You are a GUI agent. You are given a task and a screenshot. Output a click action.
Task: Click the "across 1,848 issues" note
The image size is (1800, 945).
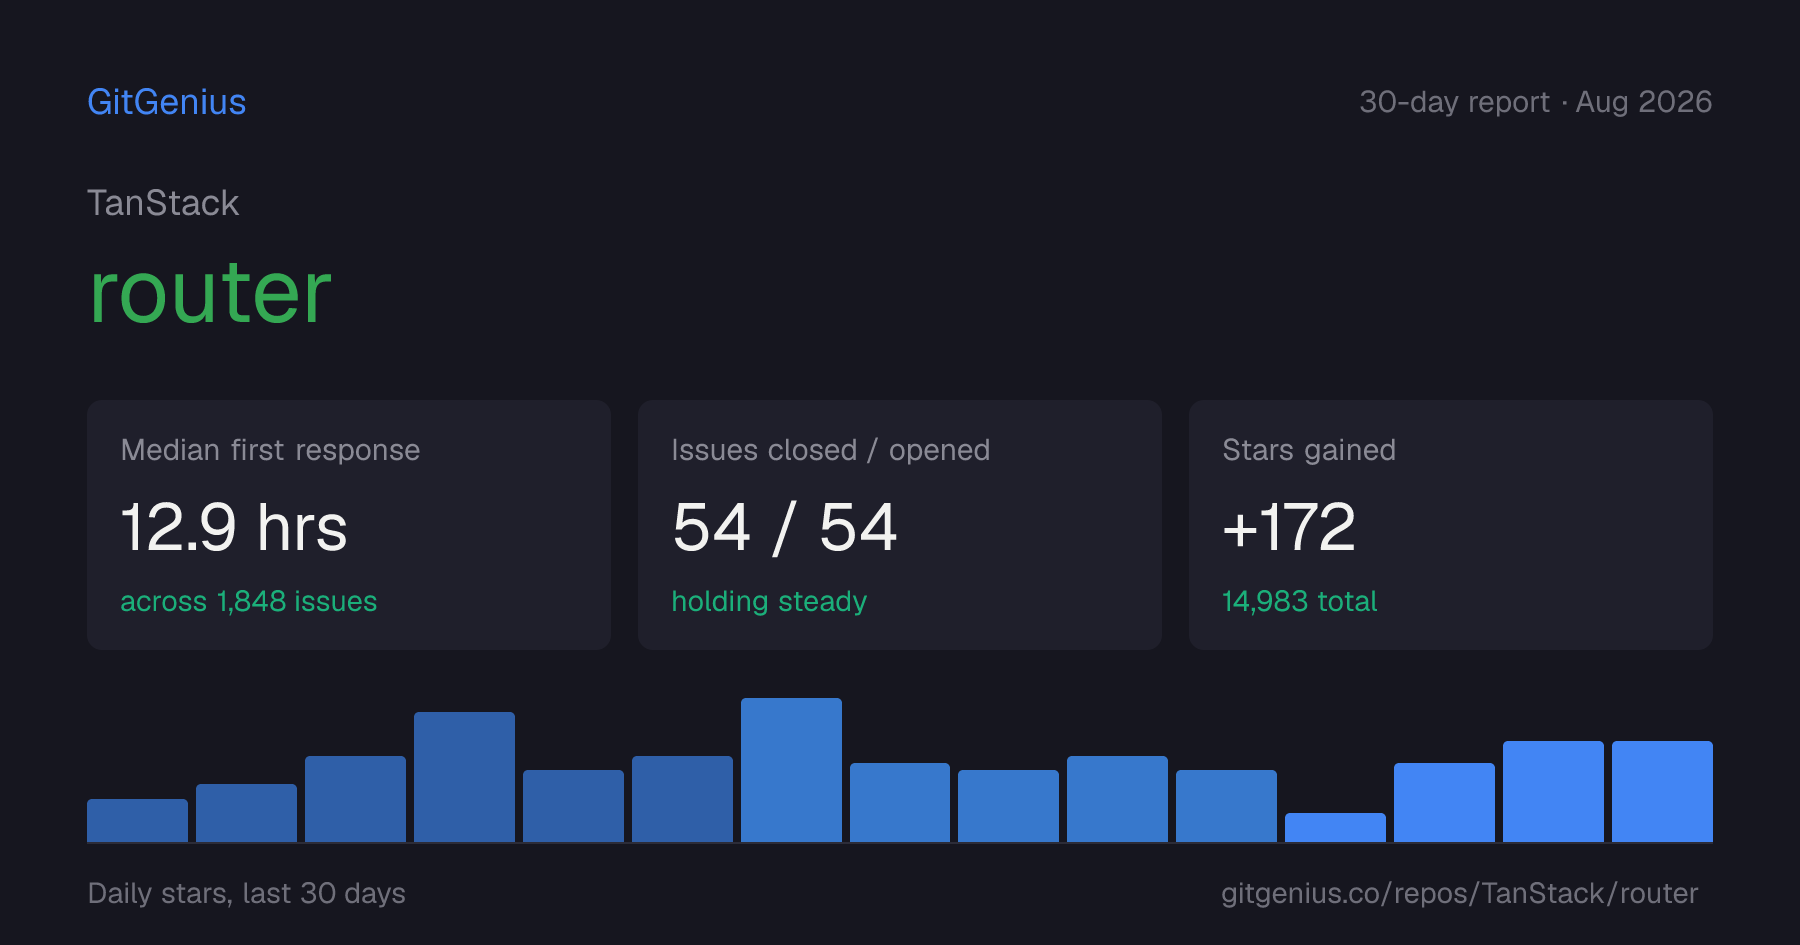pos(249,601)
